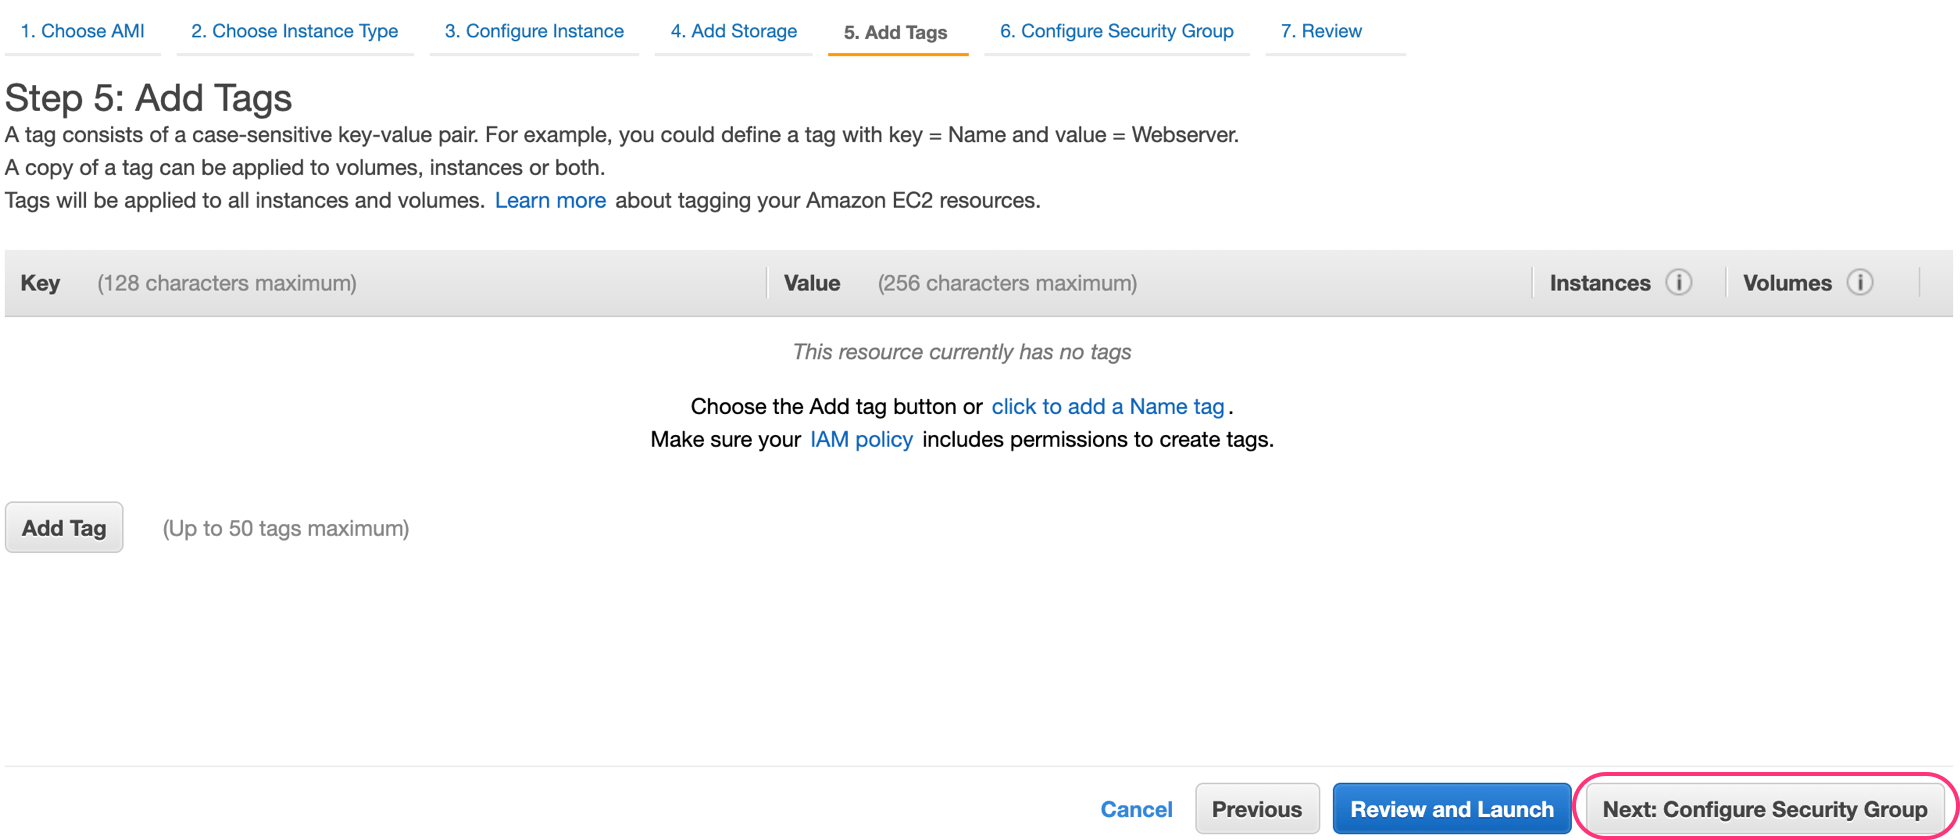Jump to Configure Security Group tab

point(1116,31)
